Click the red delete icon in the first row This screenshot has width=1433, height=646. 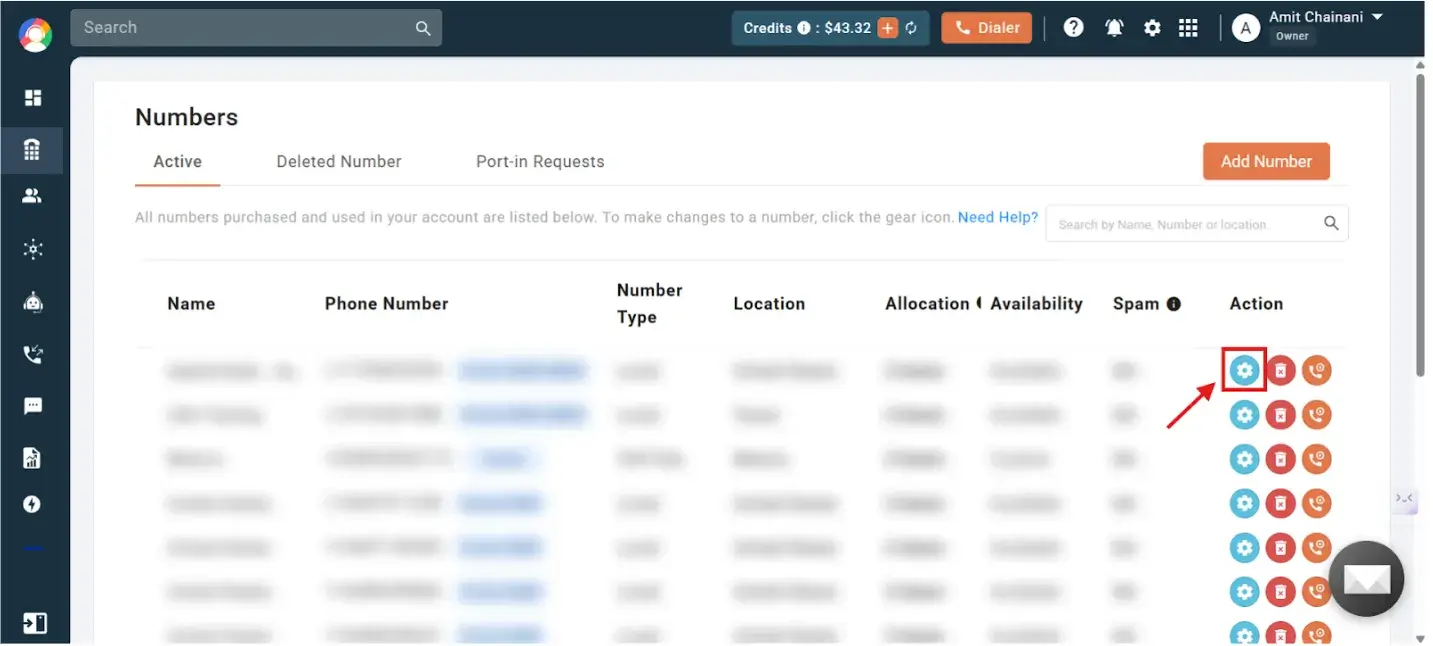(1280, 371)
